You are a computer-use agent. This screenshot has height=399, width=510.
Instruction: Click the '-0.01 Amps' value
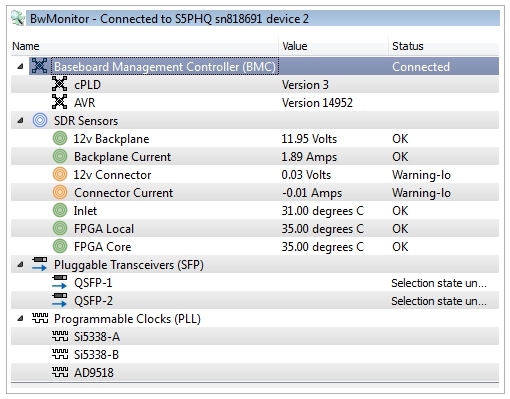(x=312, y=193)
